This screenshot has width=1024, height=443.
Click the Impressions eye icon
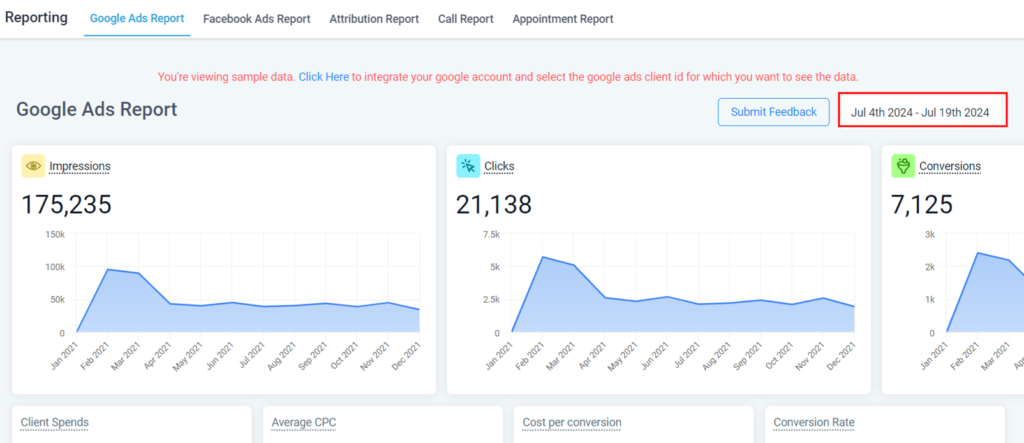[33, 166]
